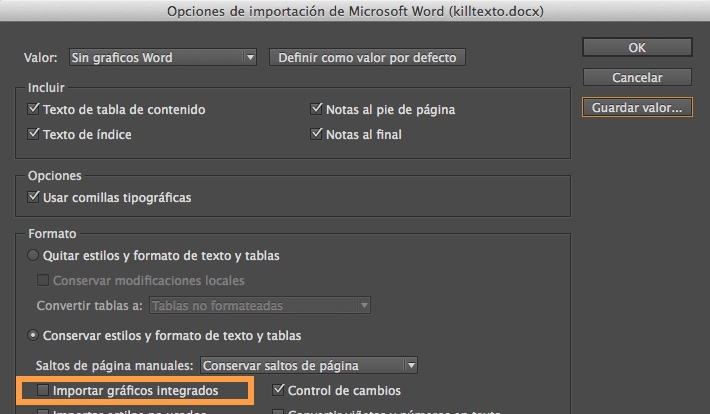
Task: Toggle Notas al pie de página checkbox
Action: pos(316,109)
